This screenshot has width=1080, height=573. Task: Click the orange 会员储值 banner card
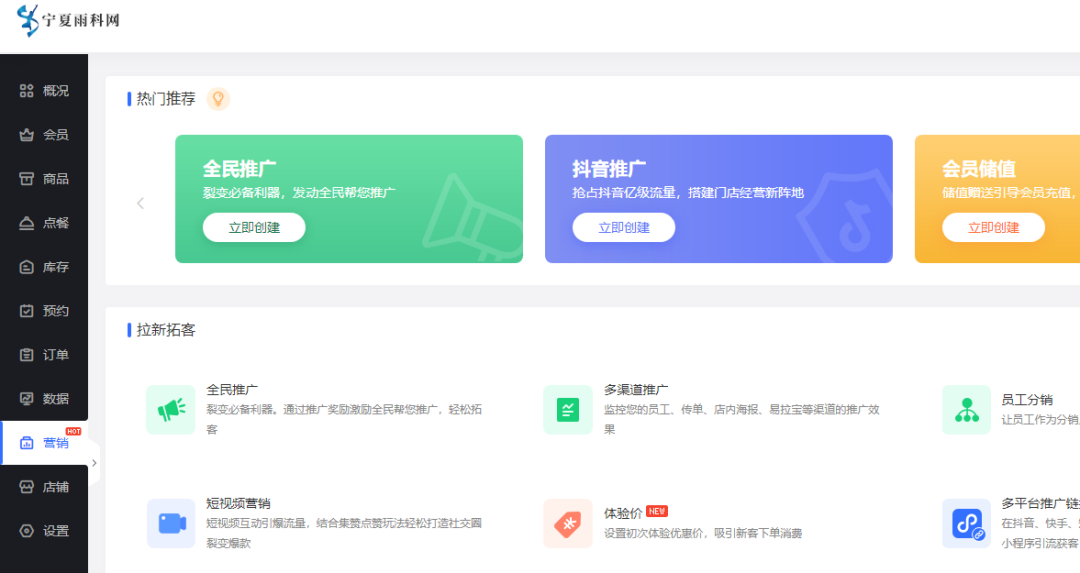(997, 199)
